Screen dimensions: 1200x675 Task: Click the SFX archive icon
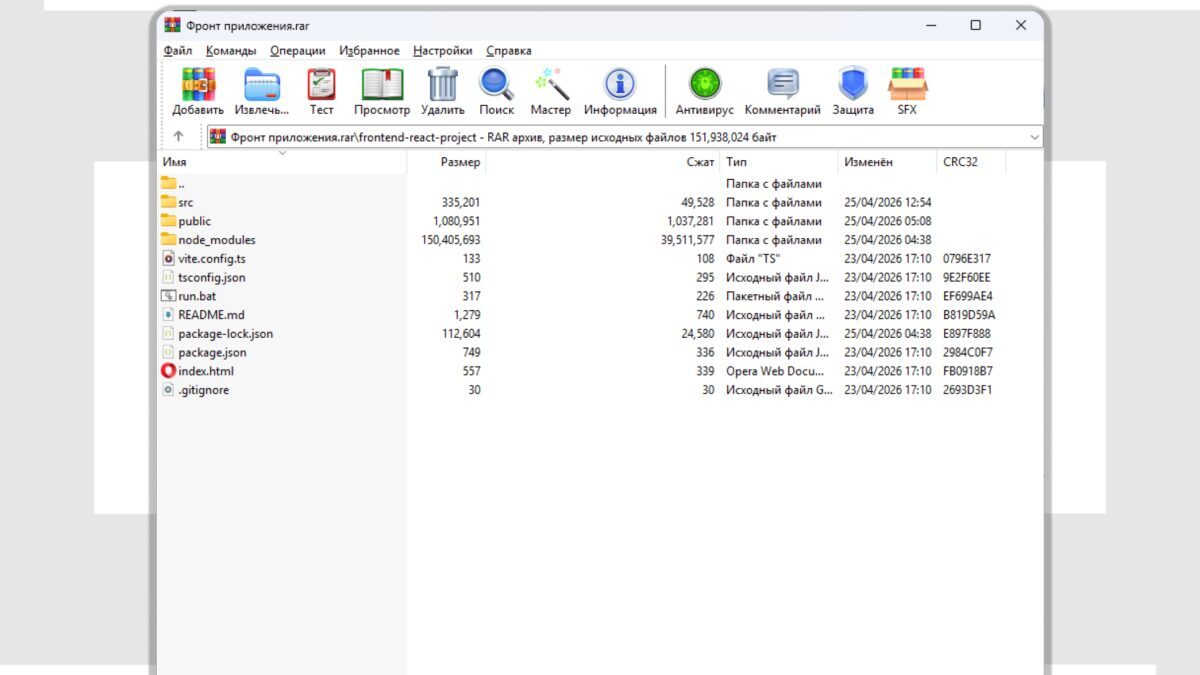tap(907, 84)
